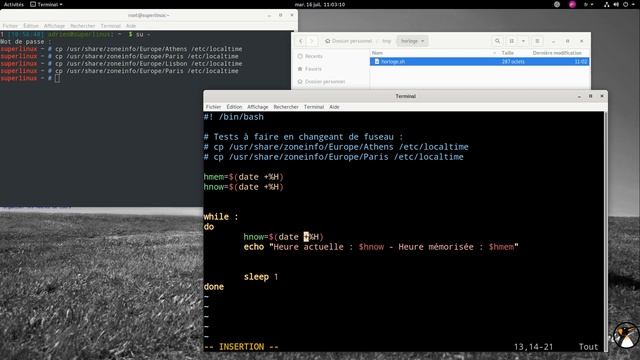Click the 'done' line in vim
Screen dimensions: 640x360
click(213, 287)
